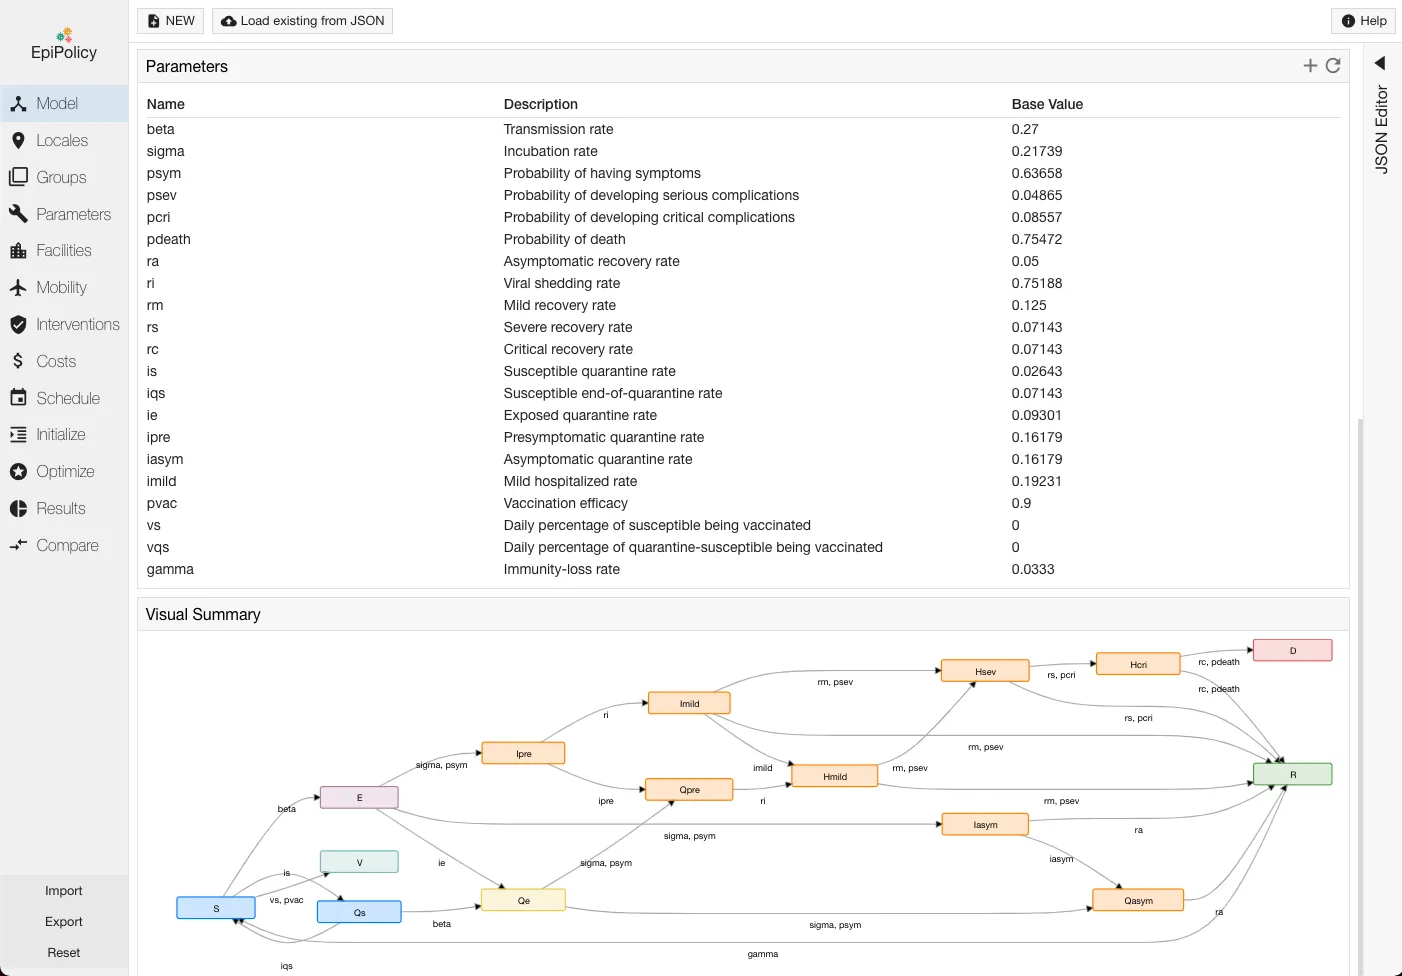Viewport: 1402px width, 976px height.
Task: Select the Locales pin icon
Action: 20,140
